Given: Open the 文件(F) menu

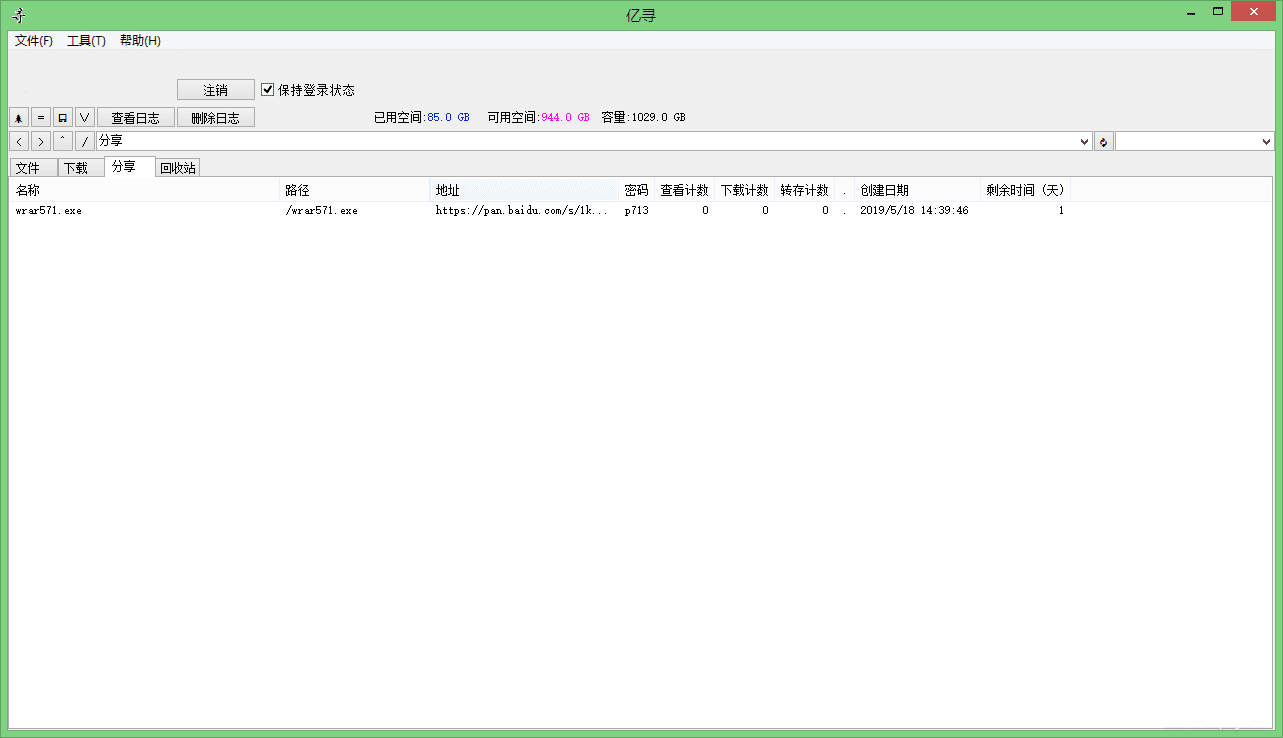Looking at the screenshot, I should click(x=34, y=41).
